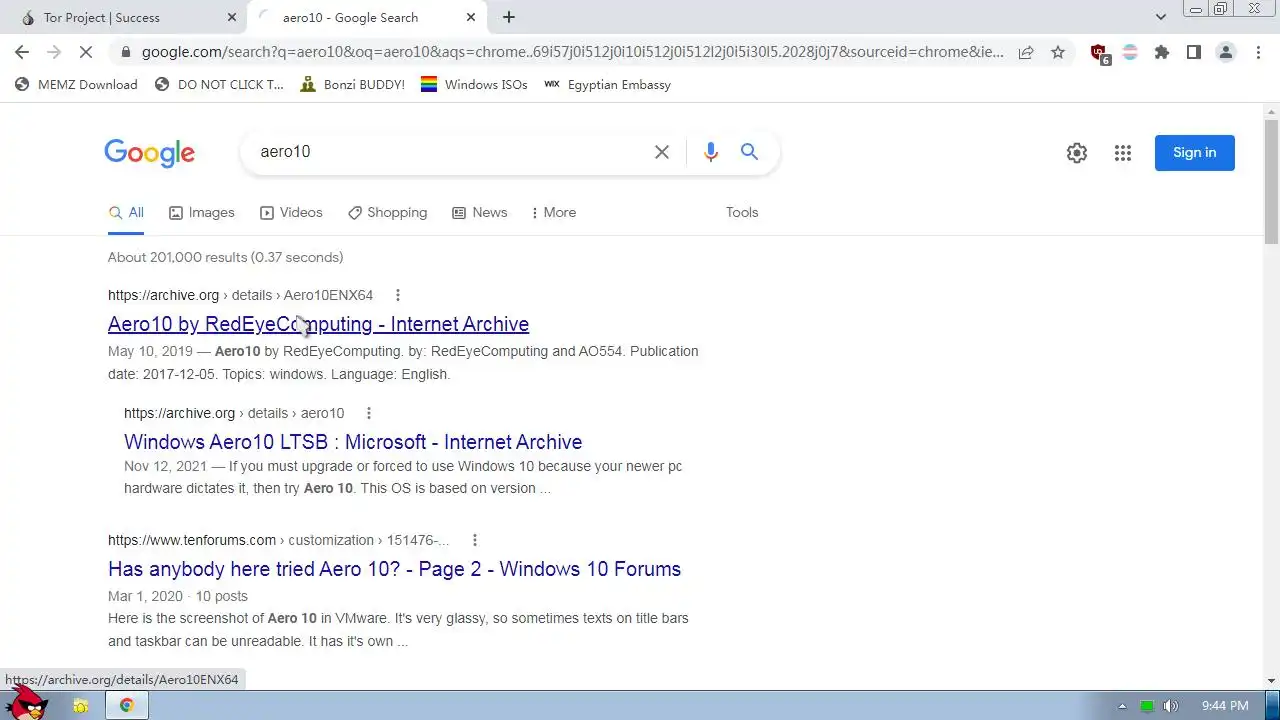
Task: Open Google search settings gear
Action: coord(1077,153)
